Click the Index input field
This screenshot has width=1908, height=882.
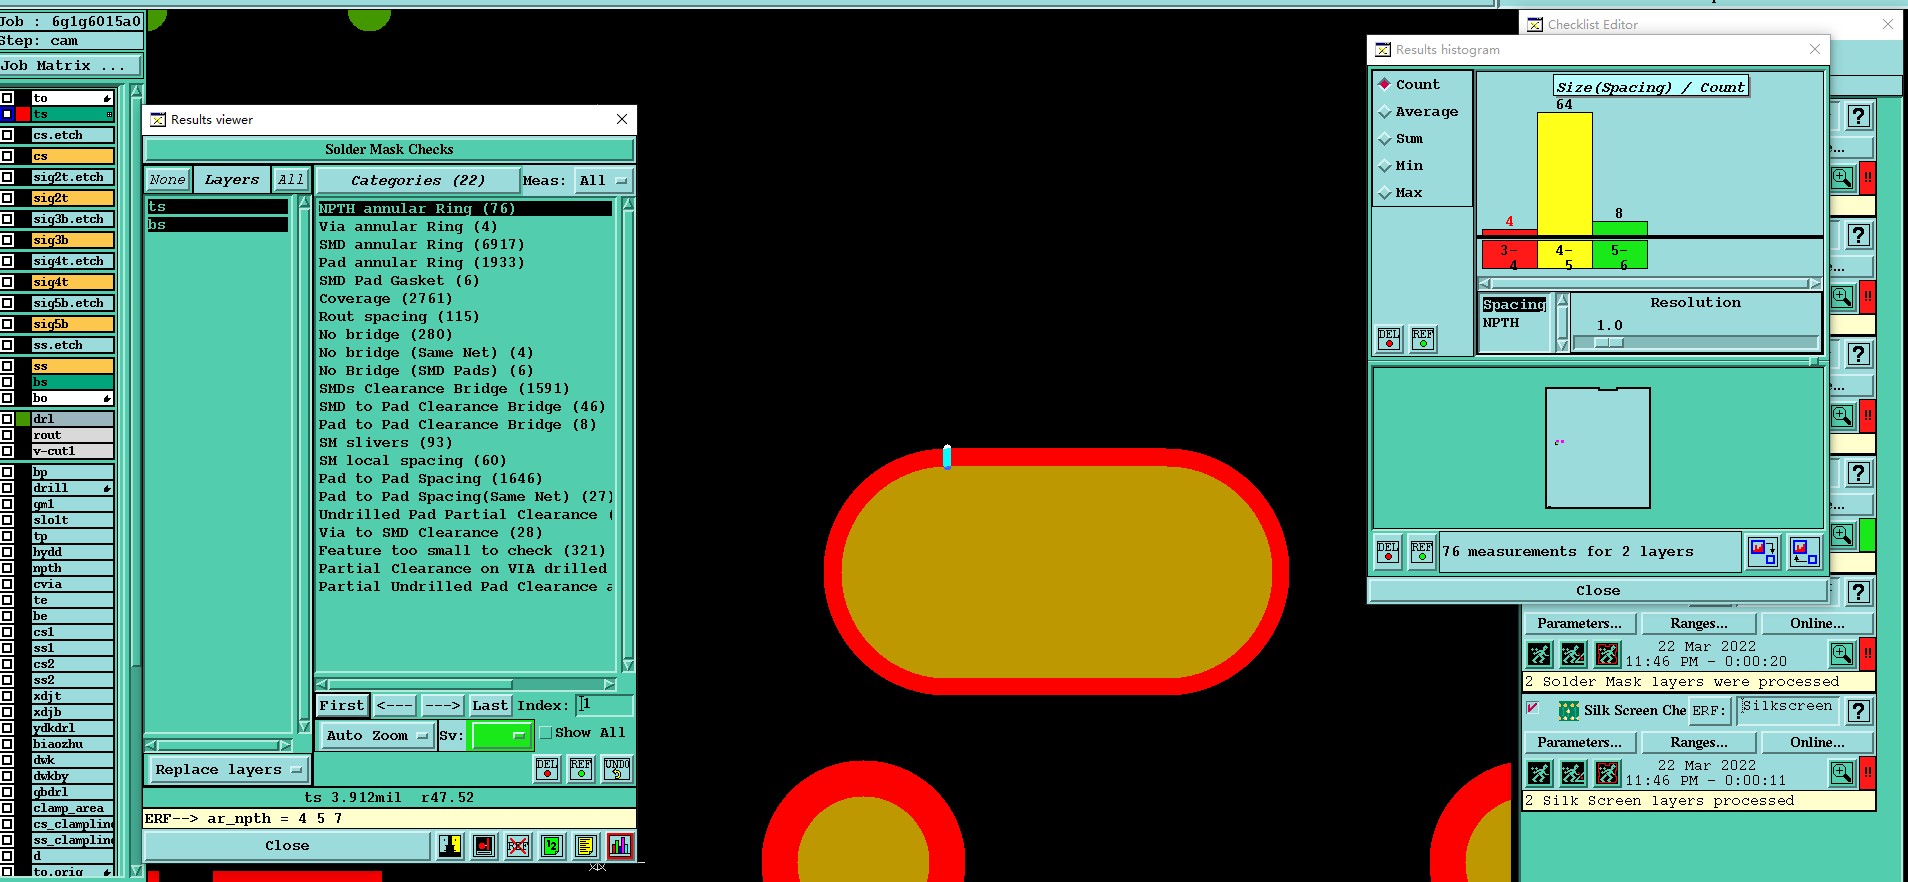(x=604, y=705)
